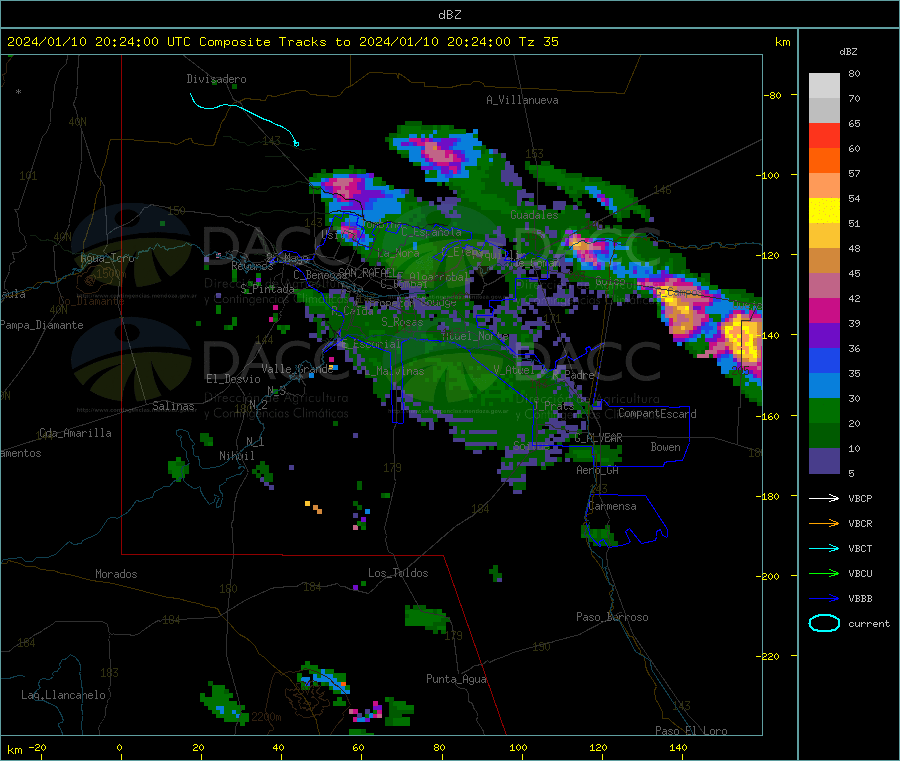The height and width of the screenshot is (761, 900).
Task: Click the Aero_GH map label
Action: 598,470
